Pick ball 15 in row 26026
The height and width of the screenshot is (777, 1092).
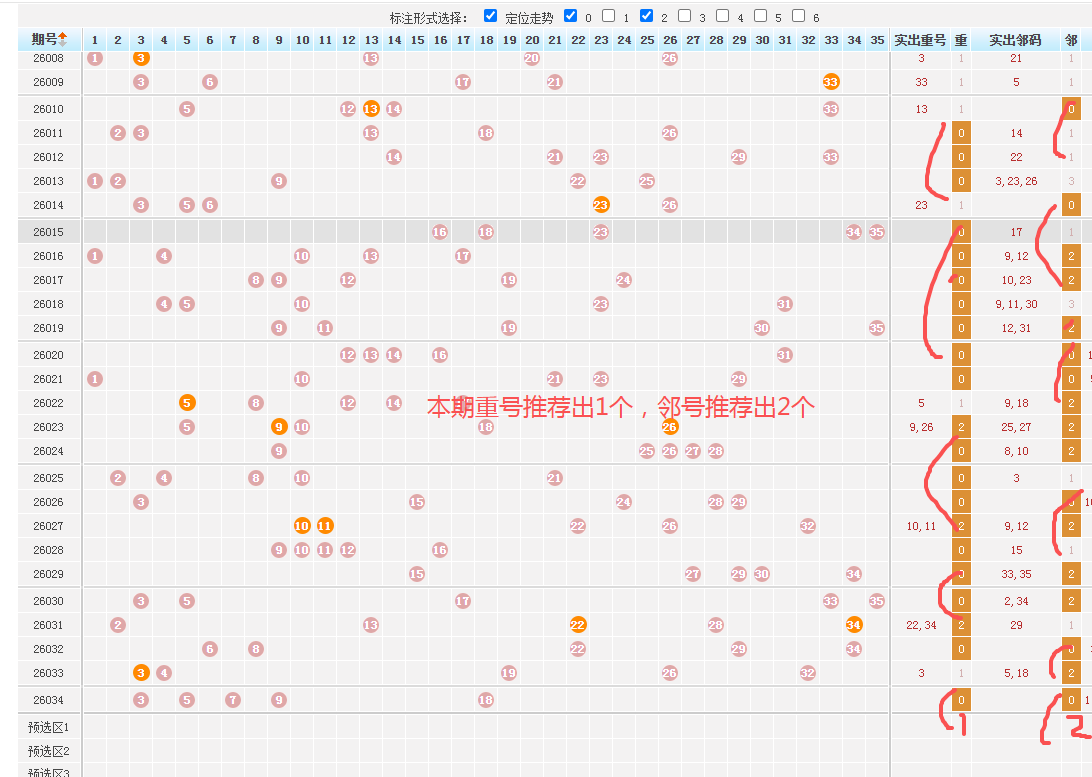[417, 502]
